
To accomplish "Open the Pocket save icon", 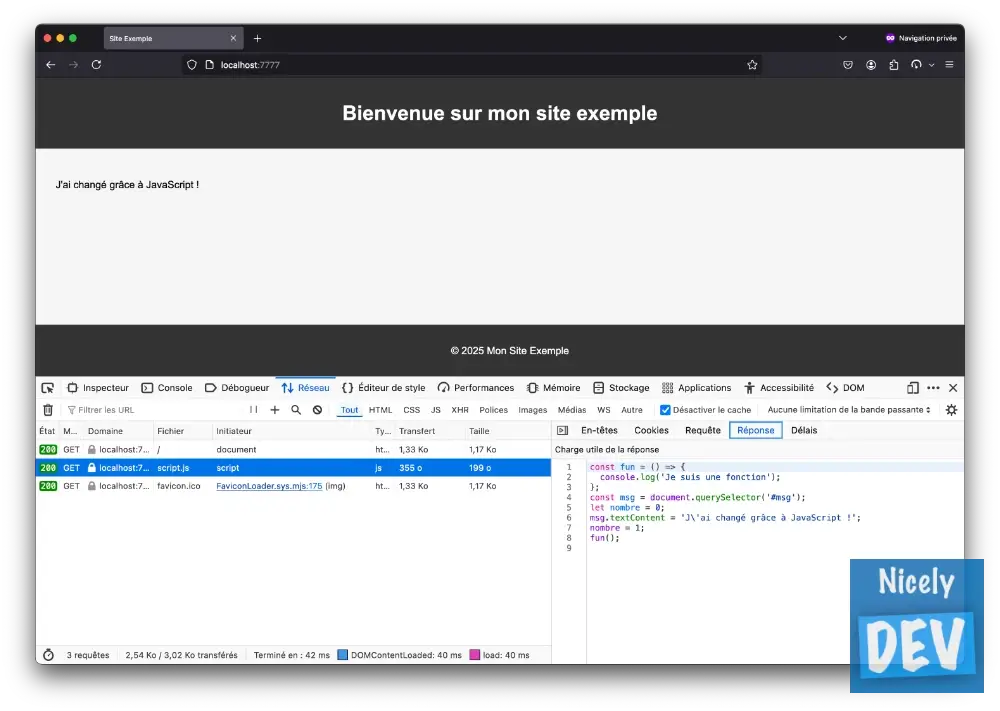I will click(x=848, y=64).
